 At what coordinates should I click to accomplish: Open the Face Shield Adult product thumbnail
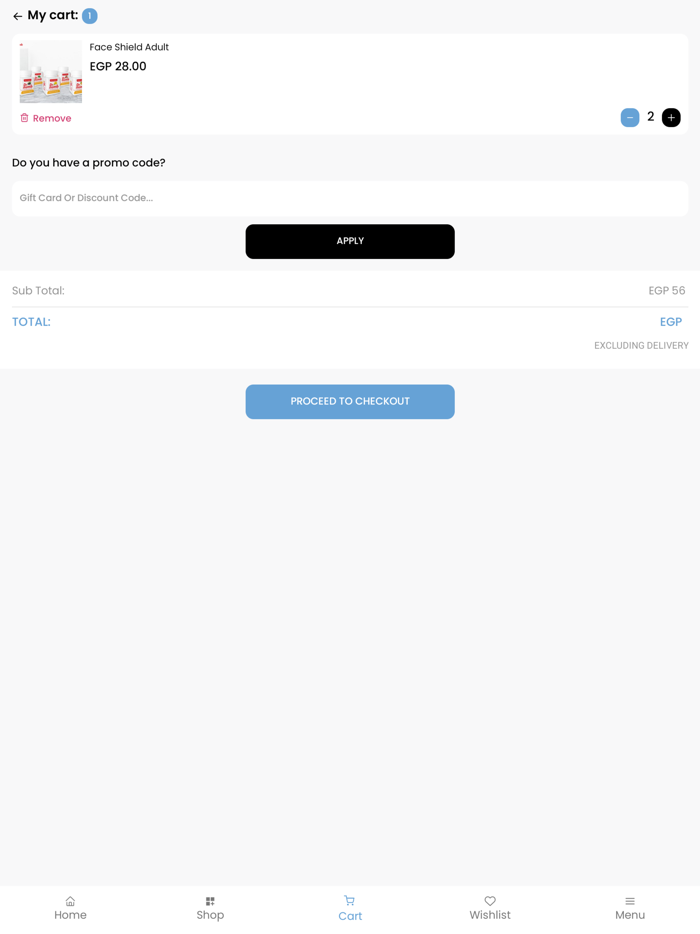click(51, 71)
